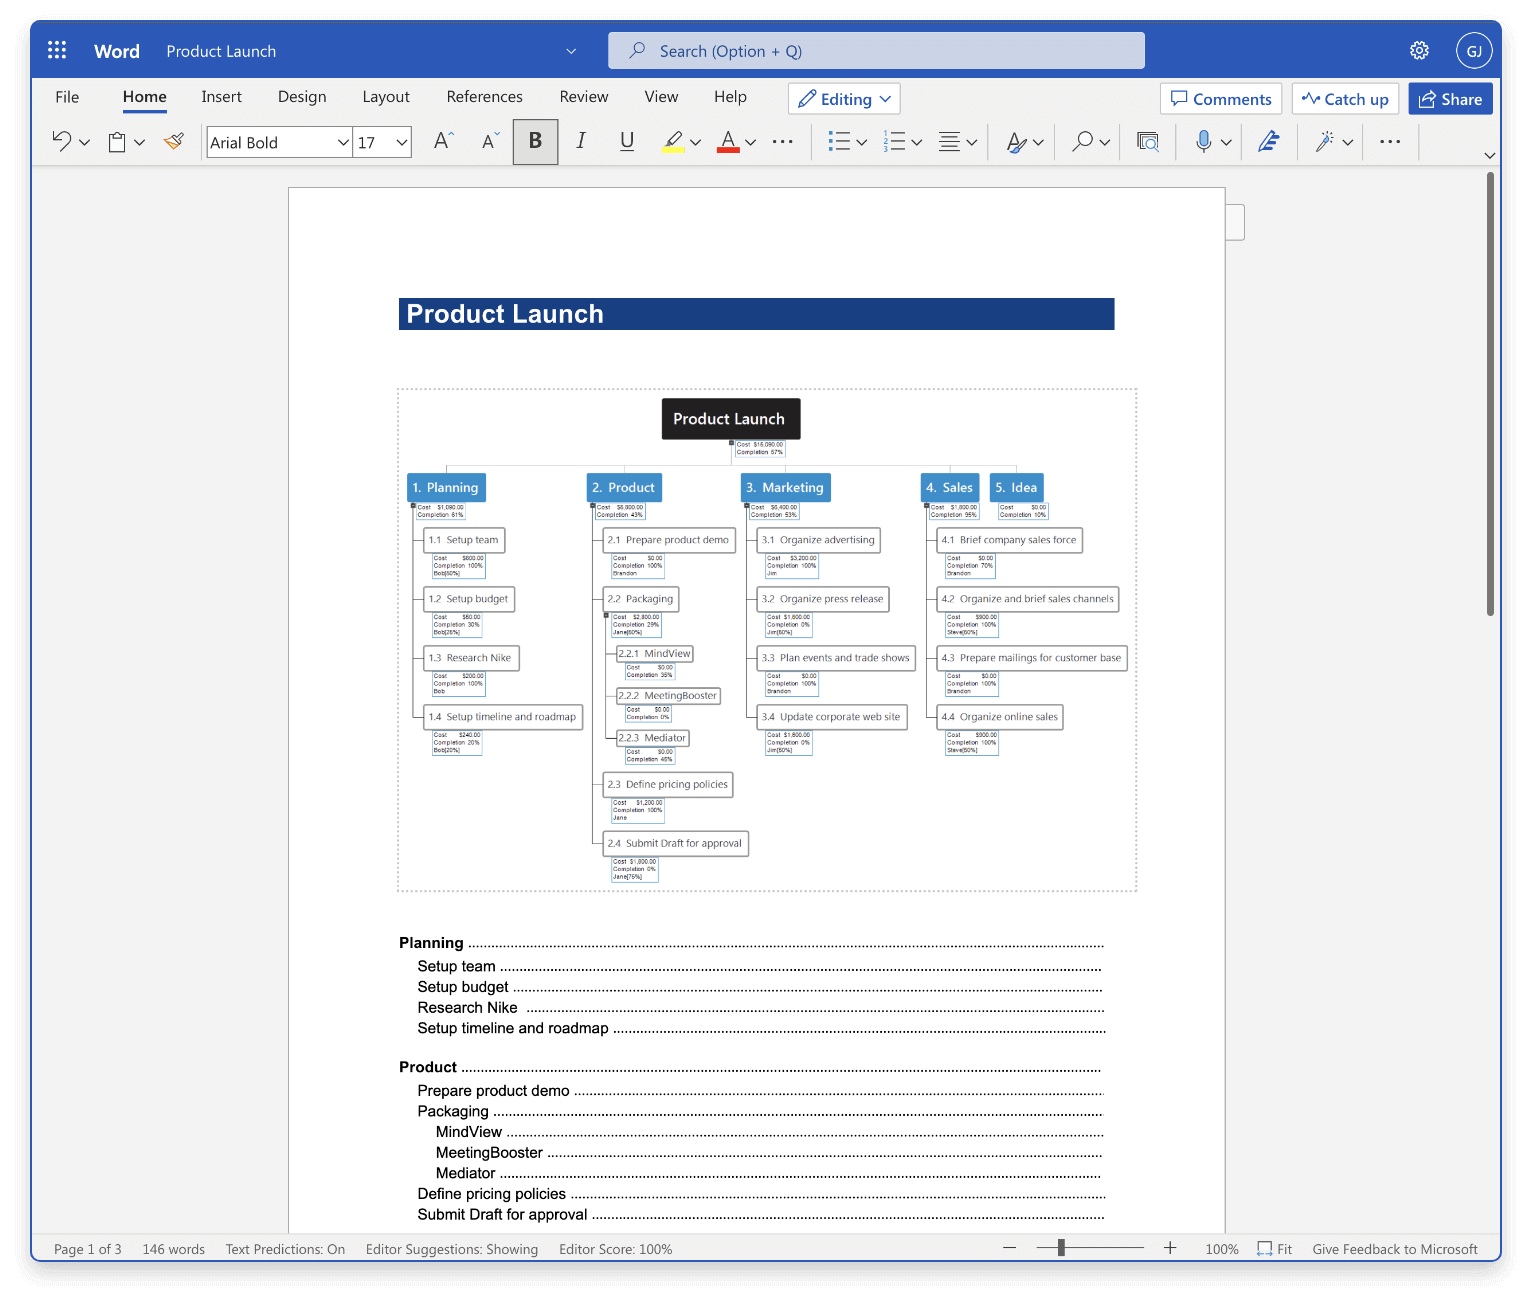Open the Comments pane
The width and height of the screenshot is (1532, 1302).
pyautogui.click(x=1221, y=99)
